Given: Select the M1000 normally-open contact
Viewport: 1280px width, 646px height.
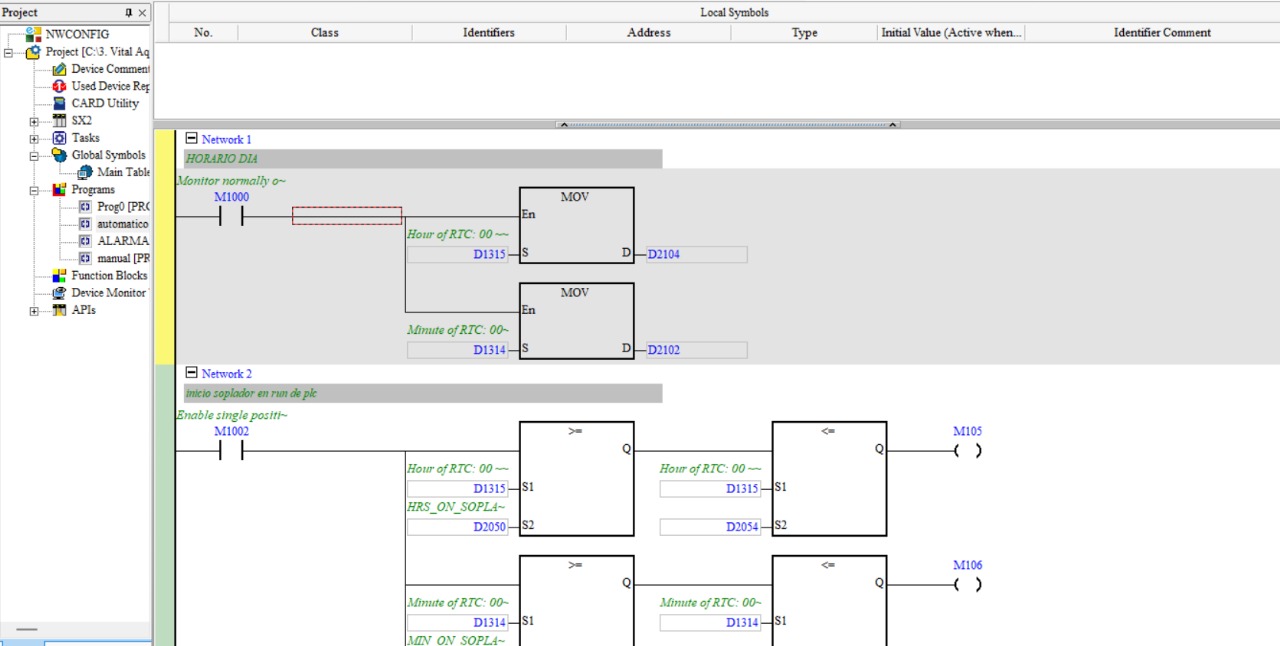Looking at the screenshot, I should pos(232,216).
